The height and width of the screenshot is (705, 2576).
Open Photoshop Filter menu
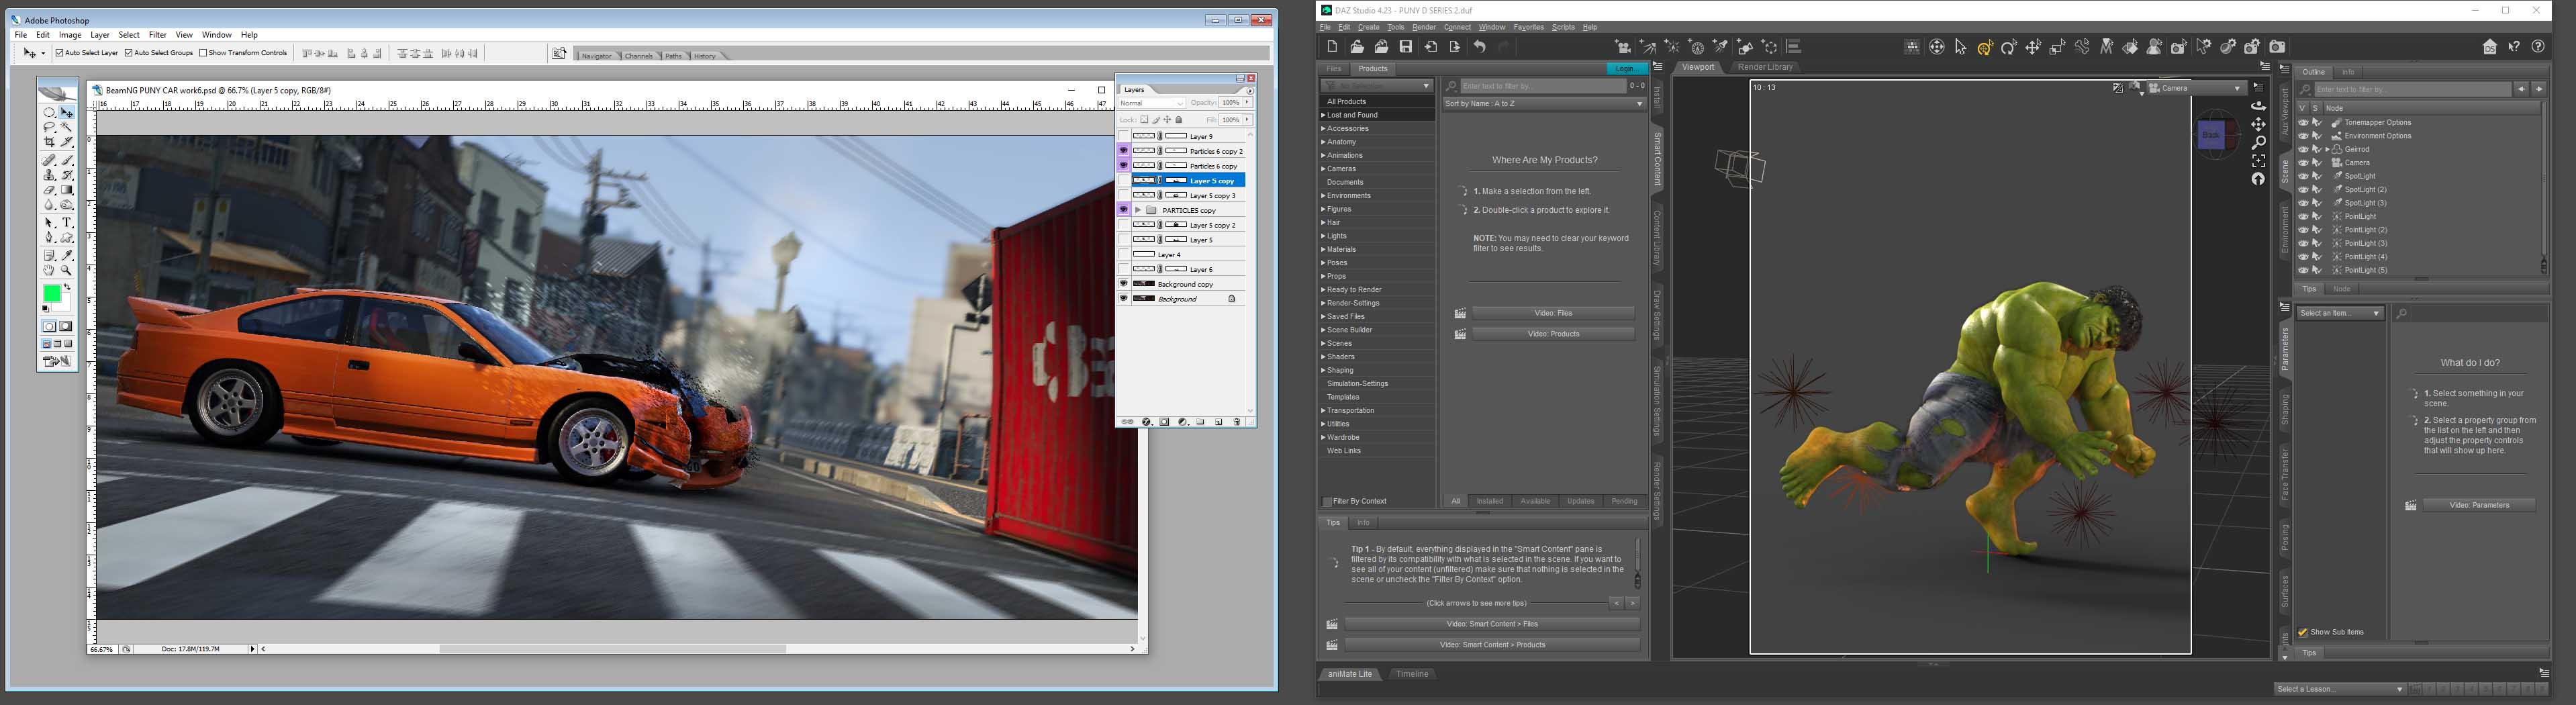pyautogui.click(x=157, y=35)
